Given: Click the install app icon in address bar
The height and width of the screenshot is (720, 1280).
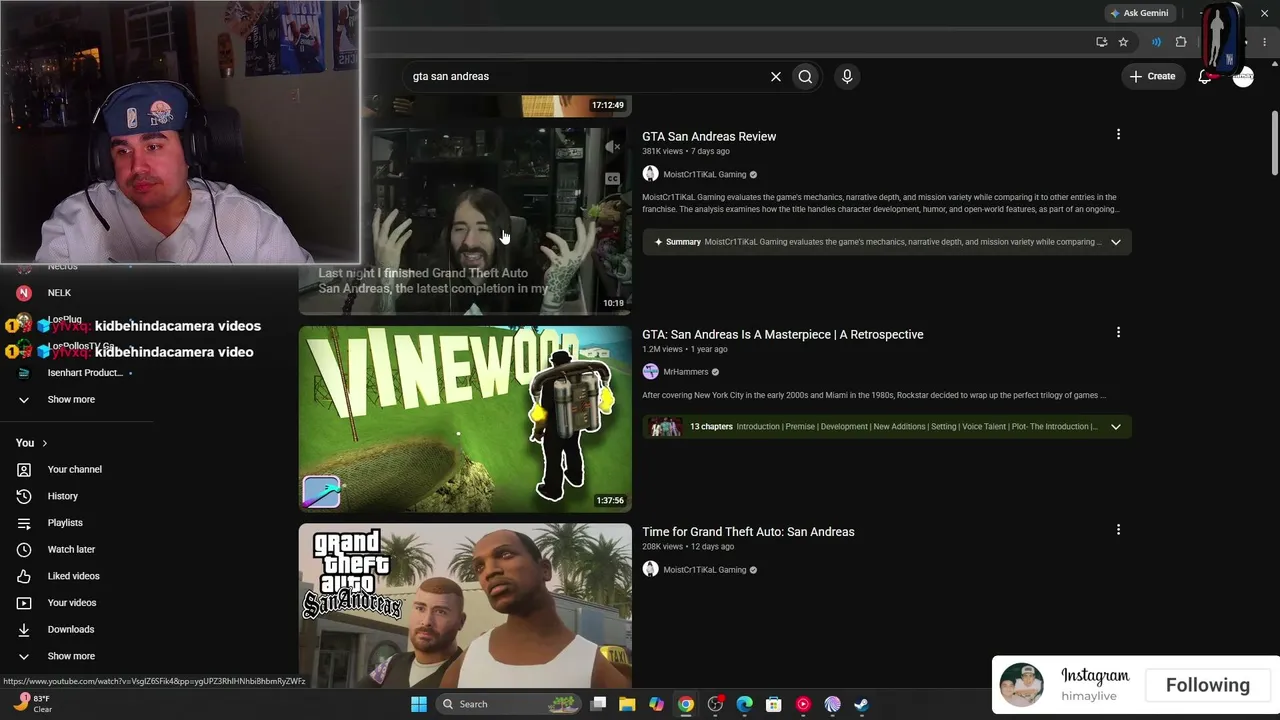Looking at the screenshot, I should click(x=1101, y=42).
